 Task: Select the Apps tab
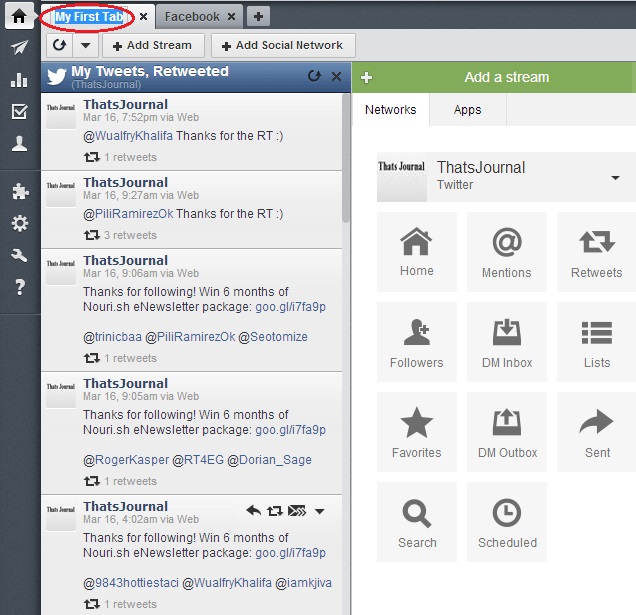[467, 110]
